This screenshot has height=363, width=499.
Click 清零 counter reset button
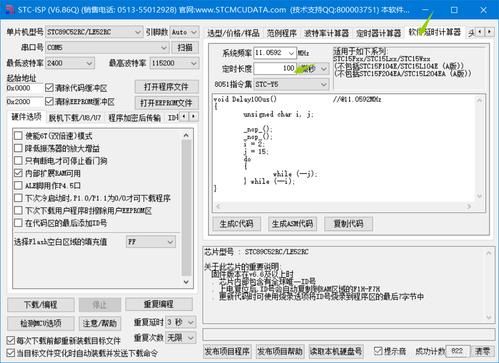coord(483,351)
